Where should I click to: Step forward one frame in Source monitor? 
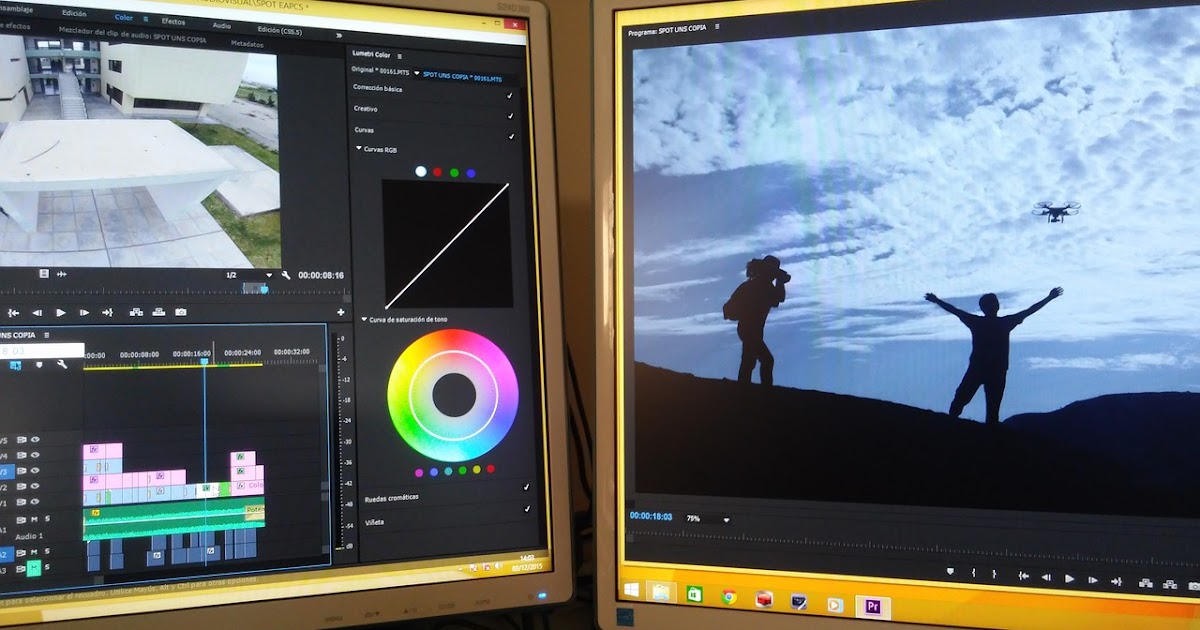[84, 313]
